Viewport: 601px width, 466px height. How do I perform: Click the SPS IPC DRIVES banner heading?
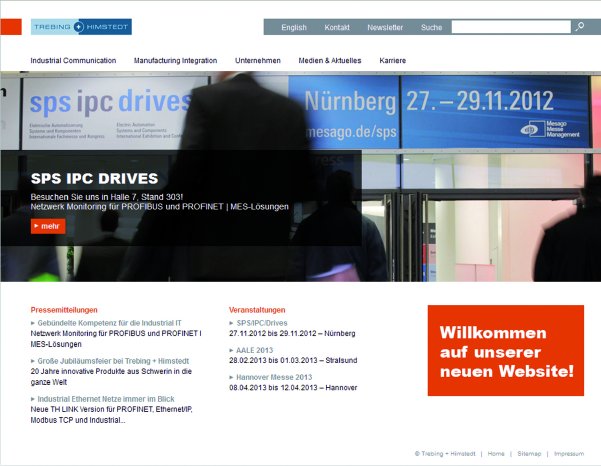[94, 179]
